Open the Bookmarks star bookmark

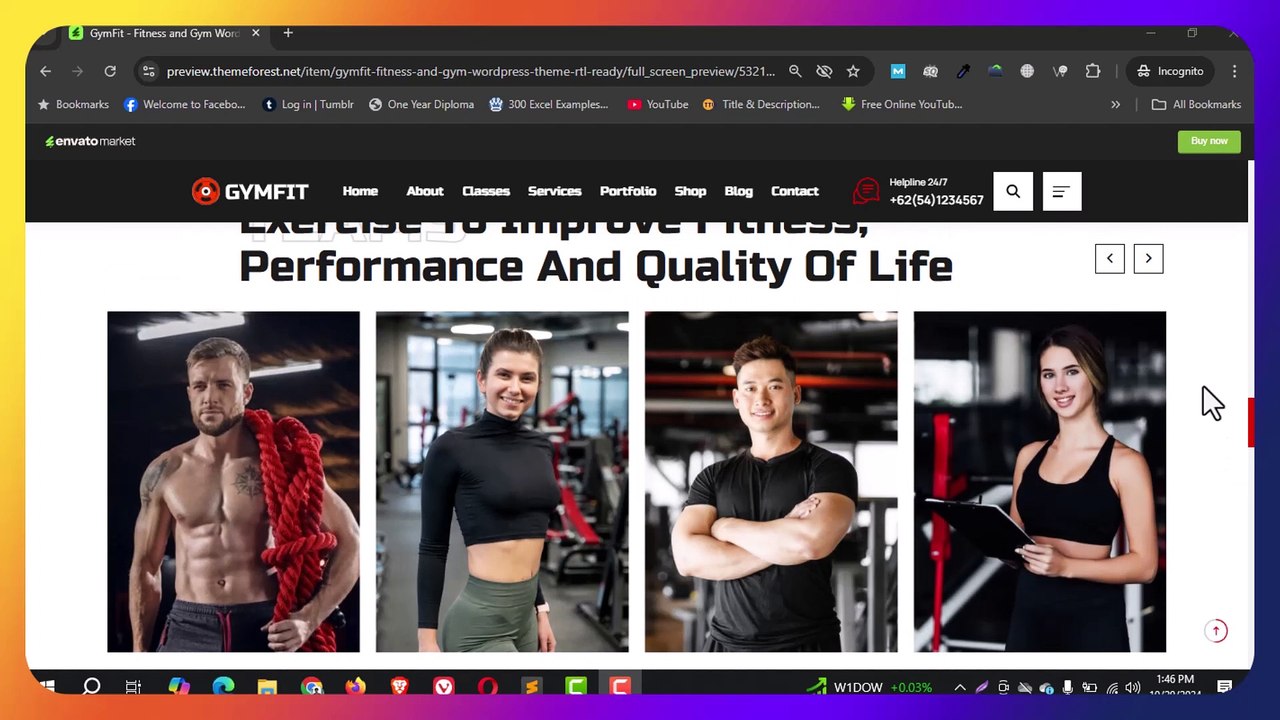click(72, 104)
